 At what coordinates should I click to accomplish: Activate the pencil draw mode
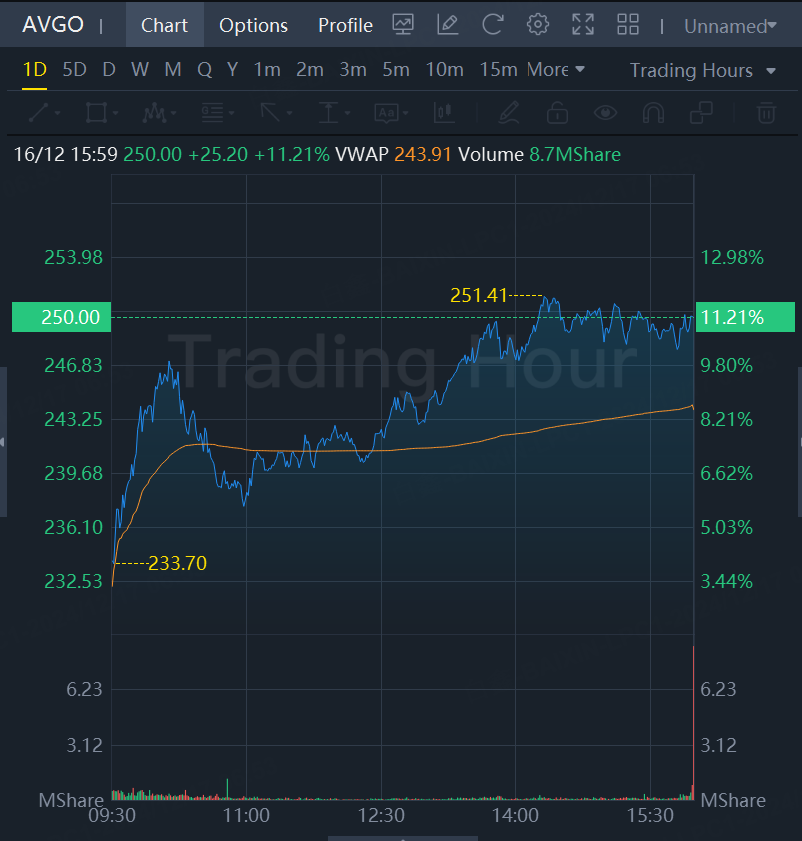509,113
